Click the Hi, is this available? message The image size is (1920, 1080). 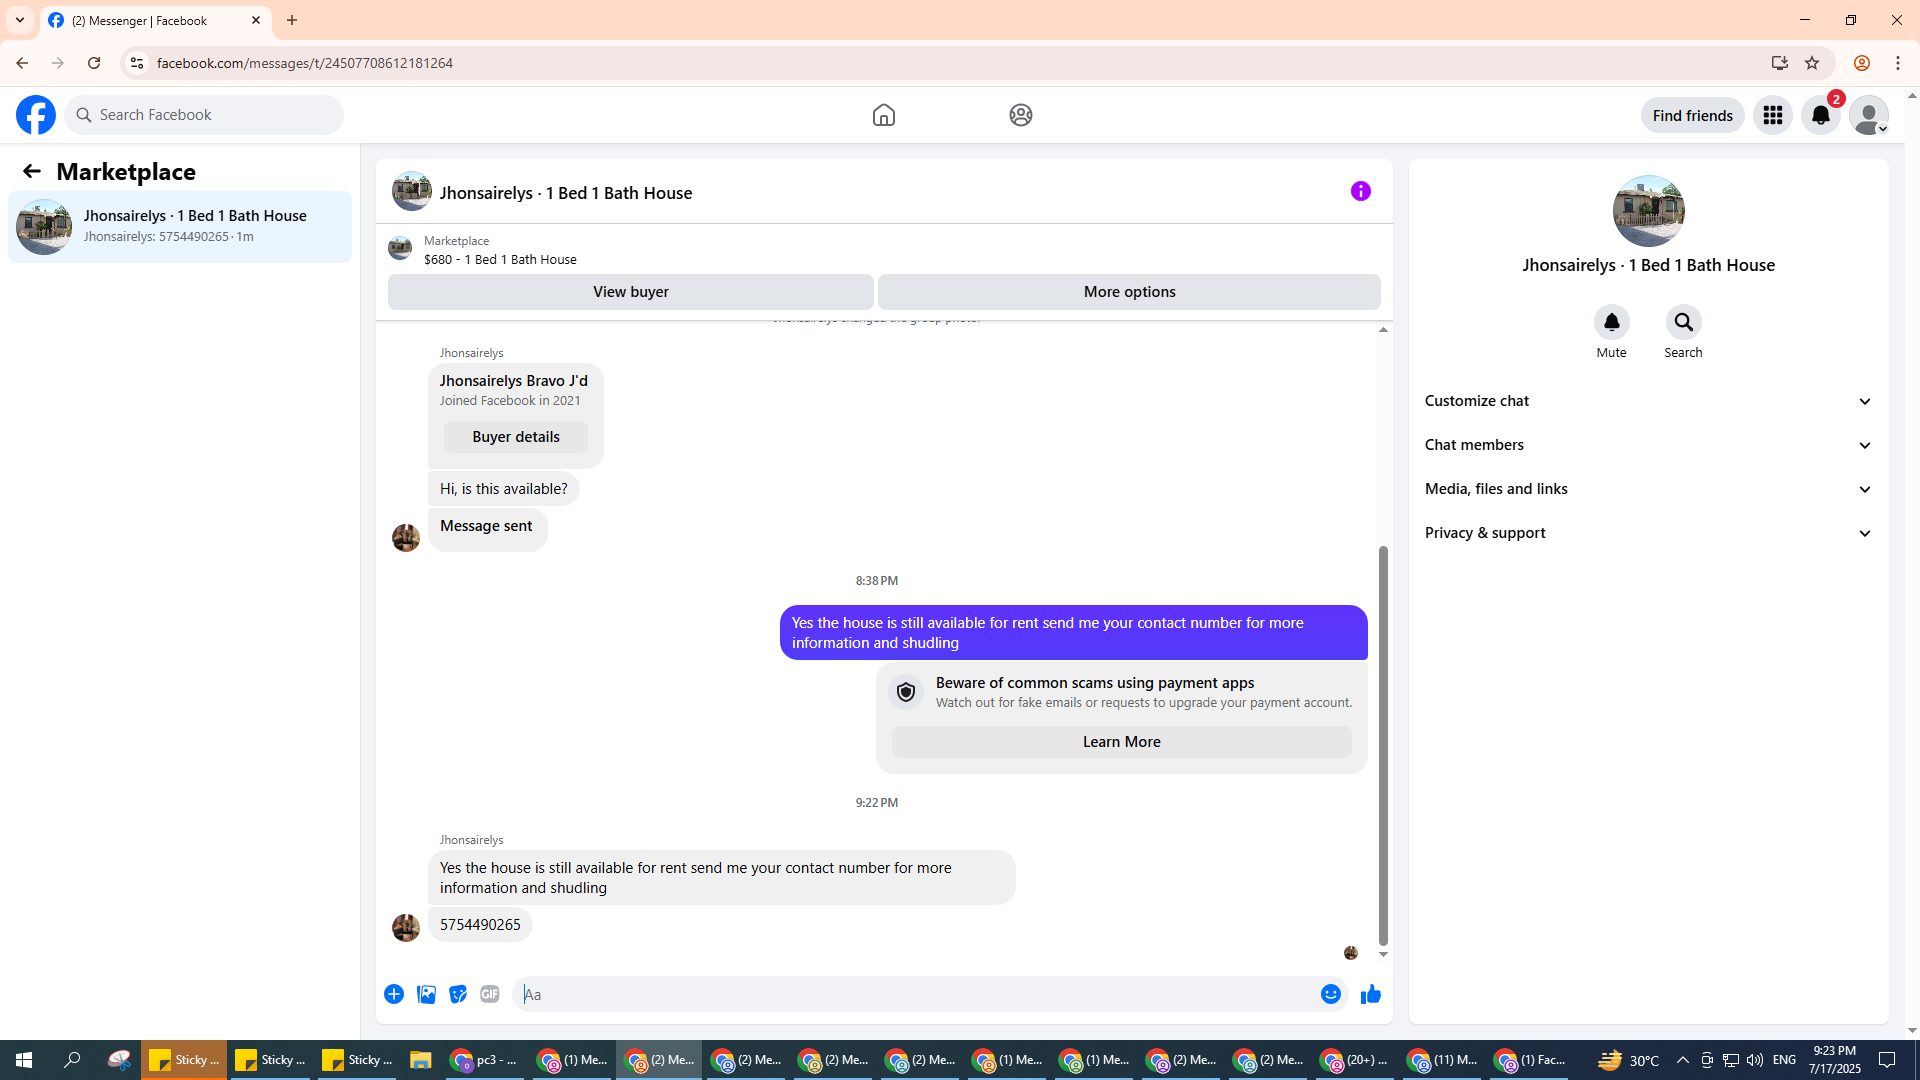[x=503, y=489]
